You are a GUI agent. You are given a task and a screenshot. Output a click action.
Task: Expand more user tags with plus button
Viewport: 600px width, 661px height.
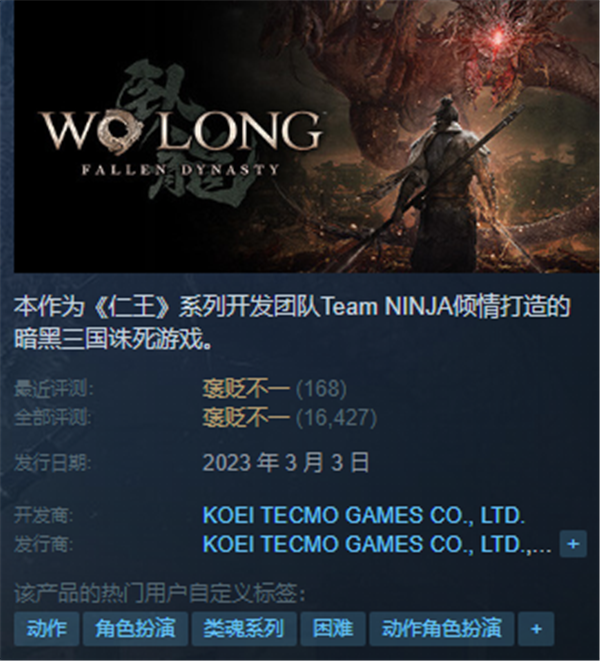tap(536, 629)
